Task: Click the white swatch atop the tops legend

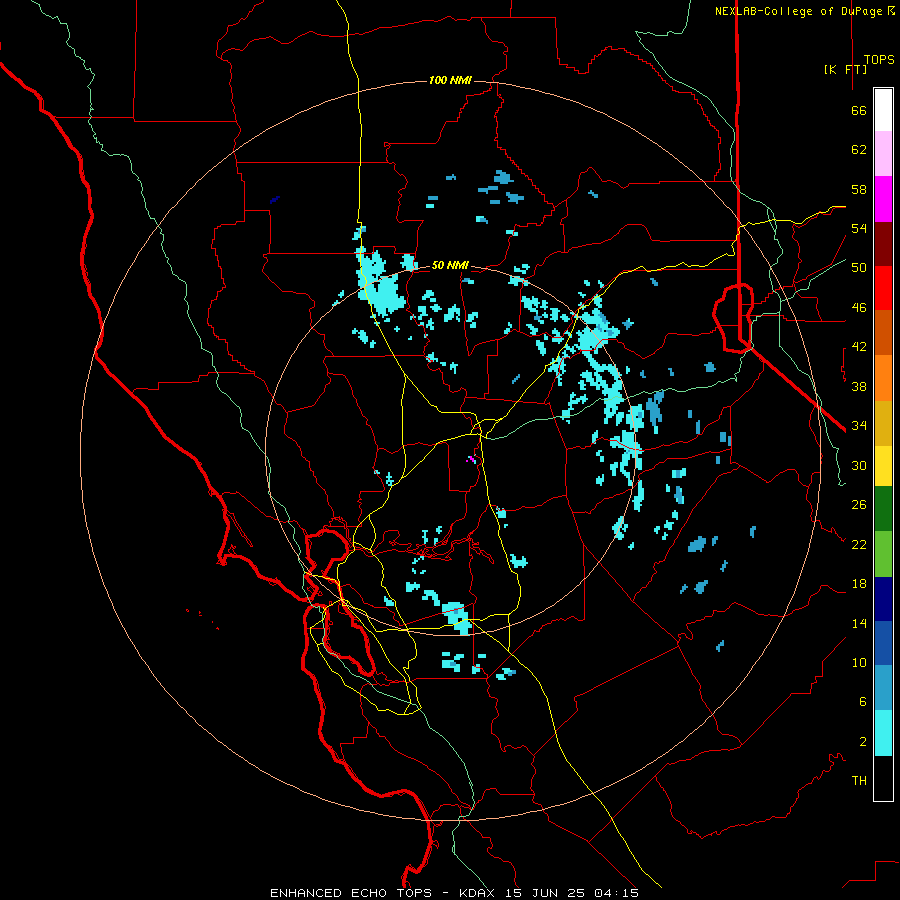Action: 883,110
